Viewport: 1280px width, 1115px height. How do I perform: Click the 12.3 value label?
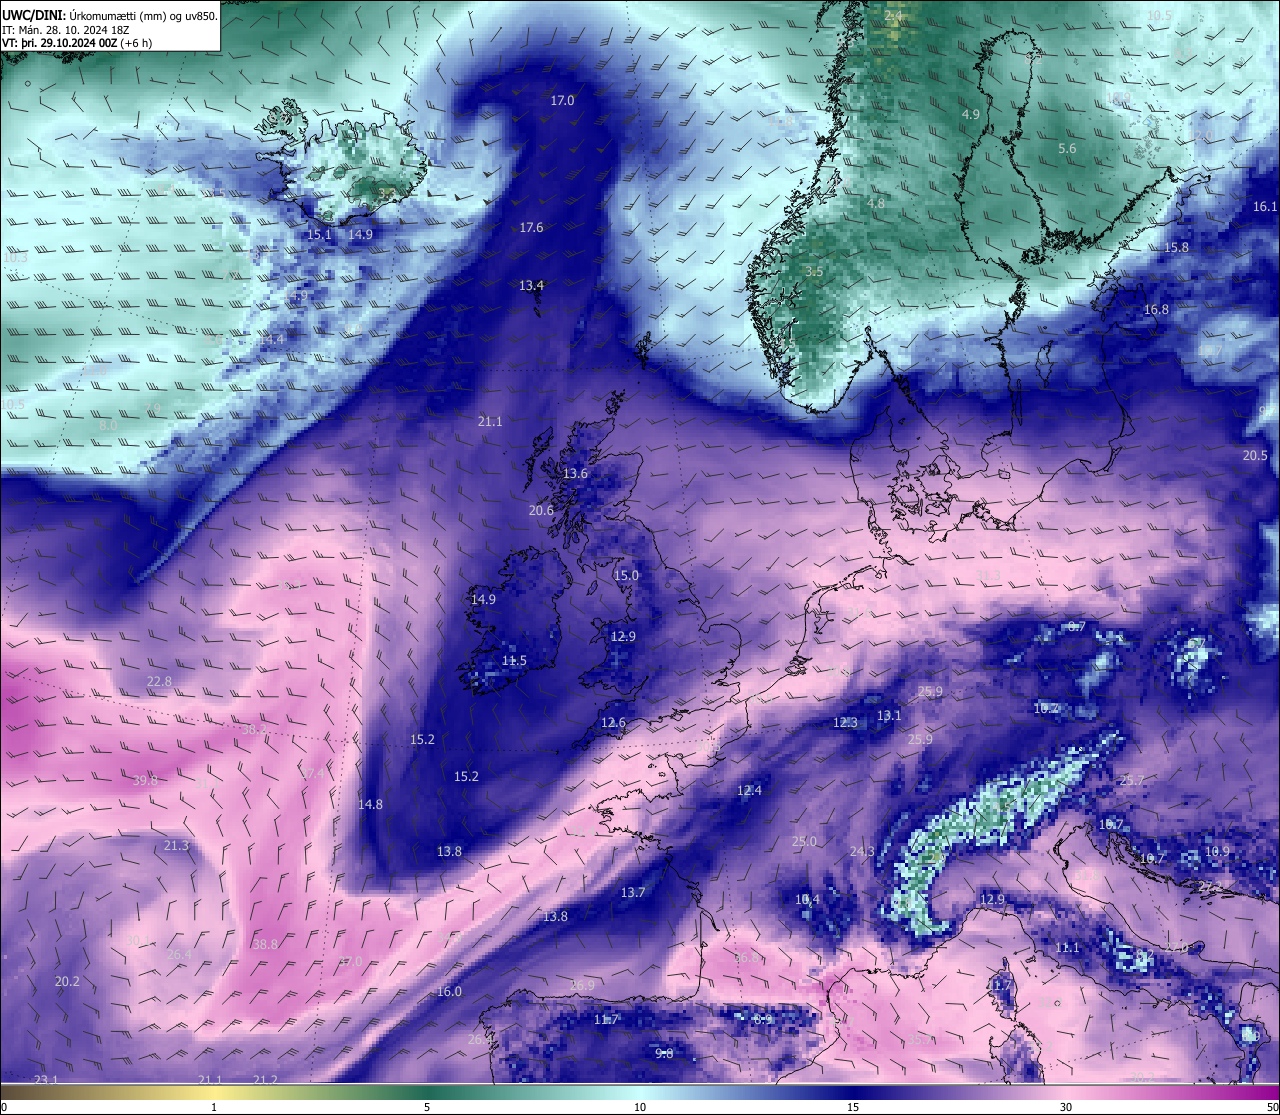[x=845, y=722]
